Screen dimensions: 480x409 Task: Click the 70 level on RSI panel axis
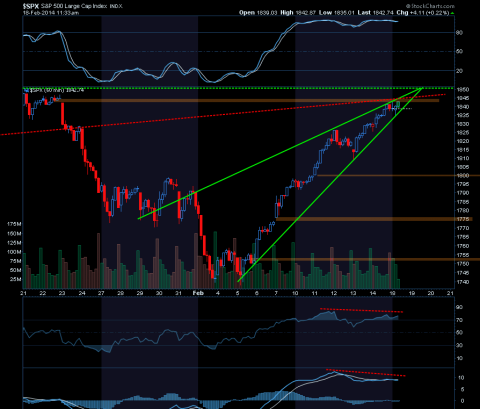459,320
